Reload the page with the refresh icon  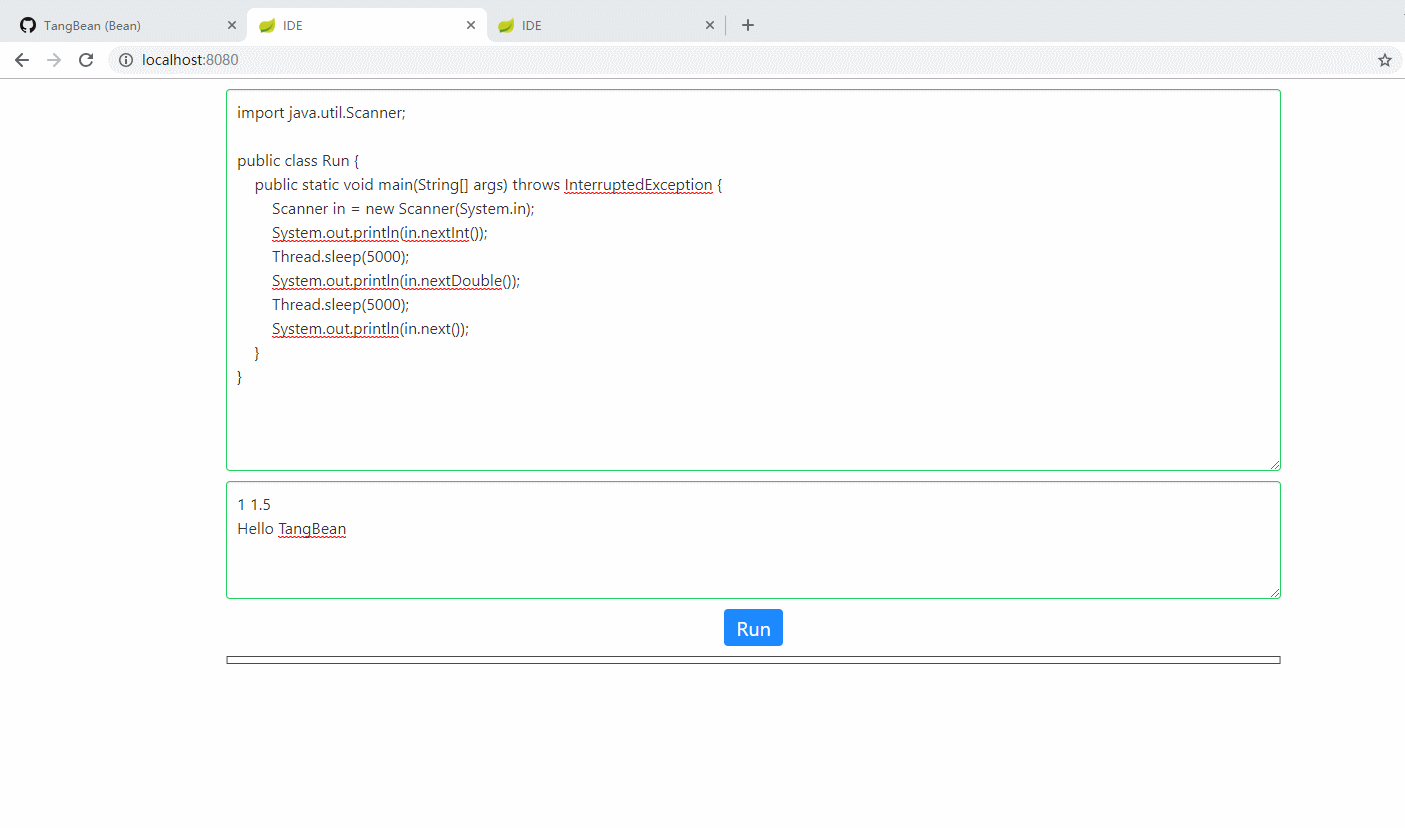tap(86, 59)
